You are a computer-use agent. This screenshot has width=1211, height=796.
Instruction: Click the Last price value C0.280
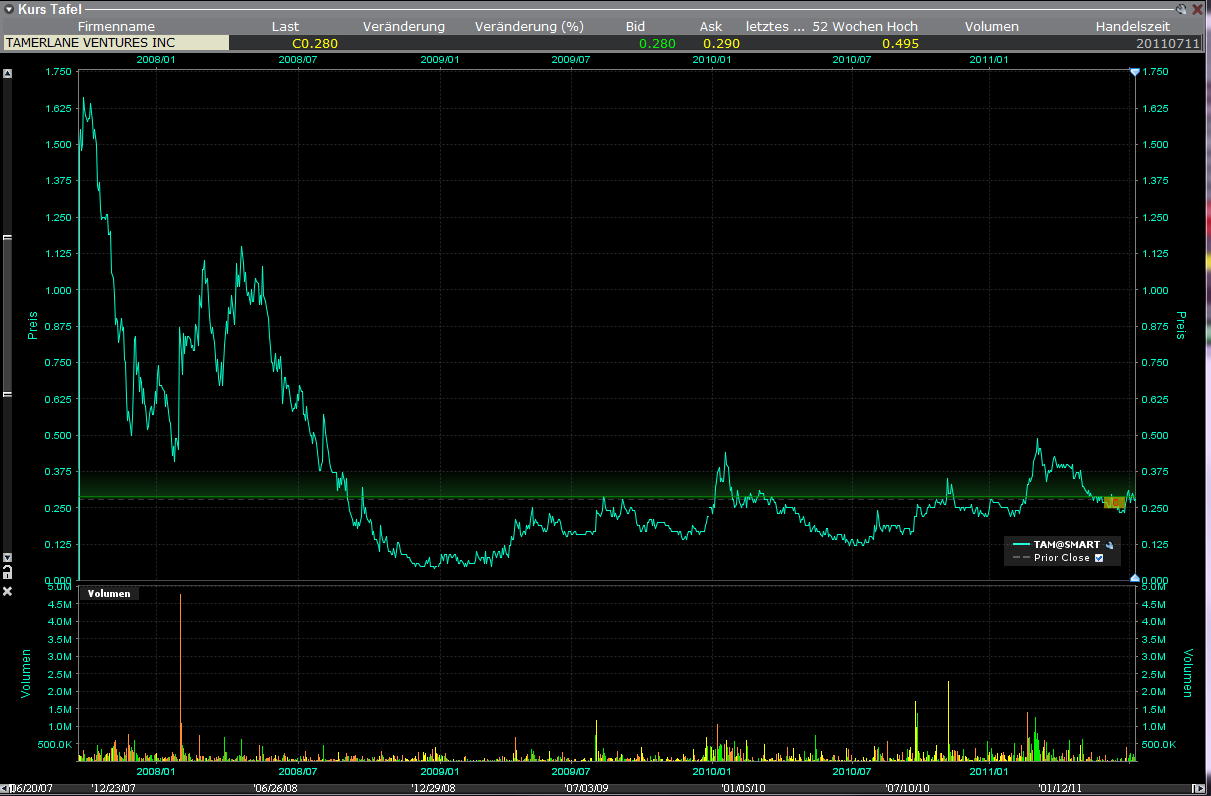(x=316, y=43)
